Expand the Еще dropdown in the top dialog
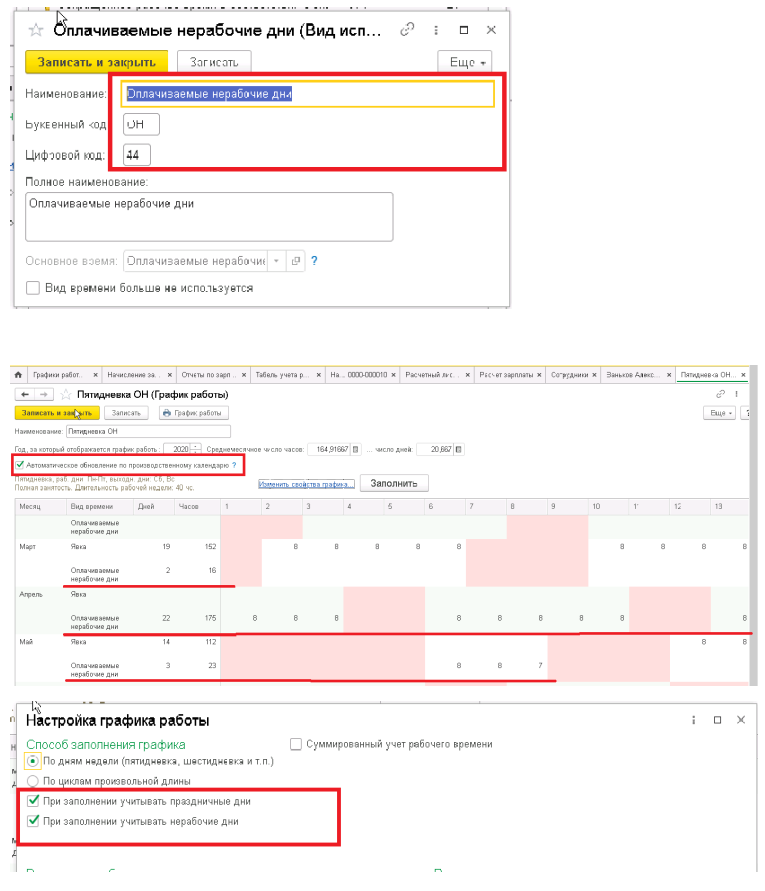765x891 pixels. click(465, 62)
